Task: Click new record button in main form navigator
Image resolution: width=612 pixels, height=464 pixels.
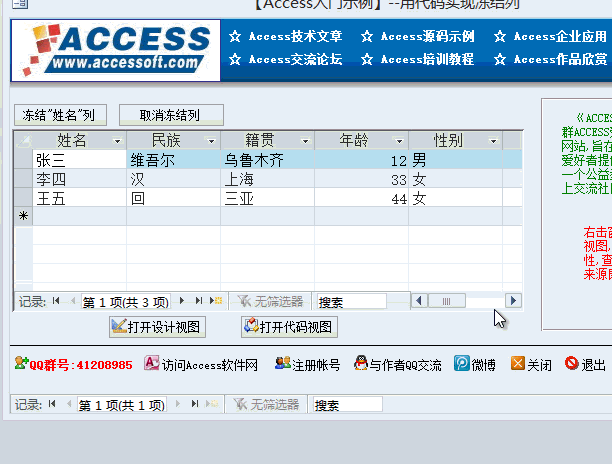Action: pyautogui.click(x=212, y=404)
